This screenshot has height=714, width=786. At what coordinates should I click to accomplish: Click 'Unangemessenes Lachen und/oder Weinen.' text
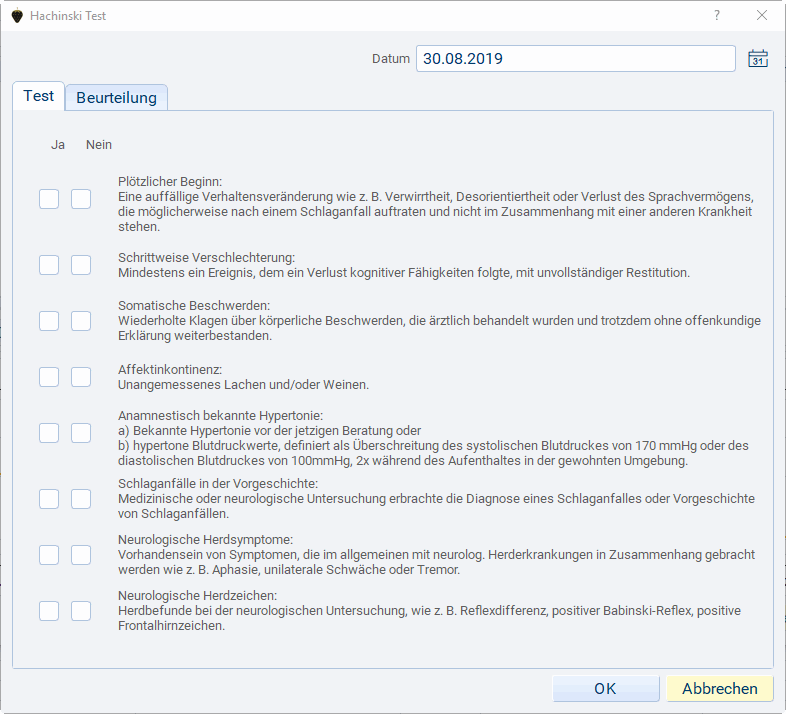[x=243, y=385]
